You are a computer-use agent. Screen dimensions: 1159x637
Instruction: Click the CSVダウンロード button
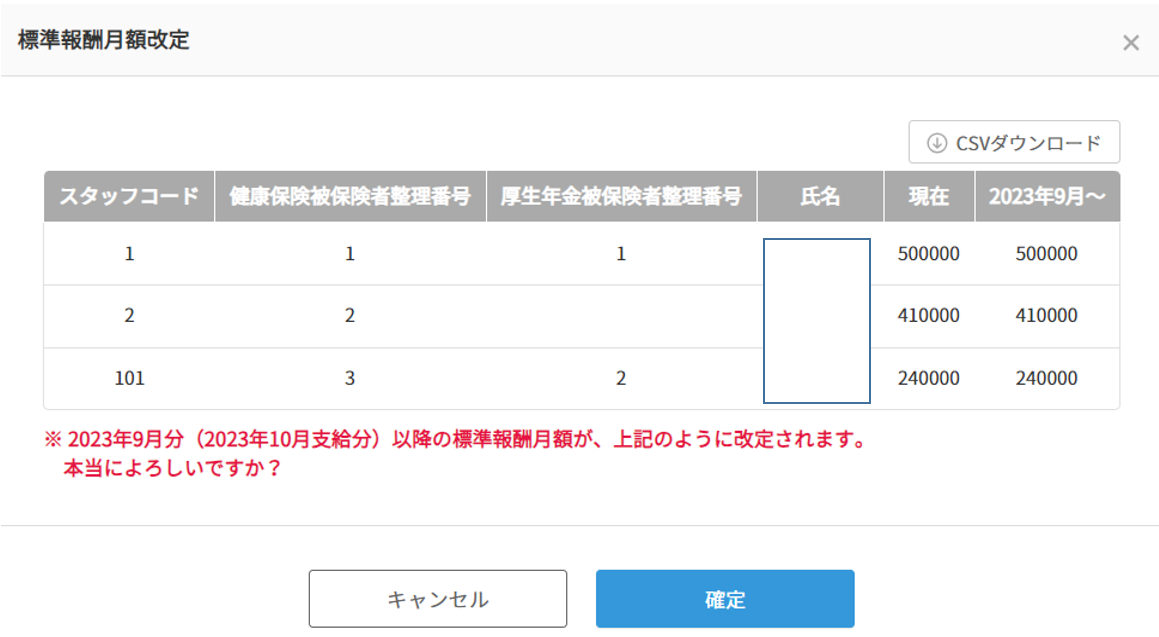pos(1014,142)
